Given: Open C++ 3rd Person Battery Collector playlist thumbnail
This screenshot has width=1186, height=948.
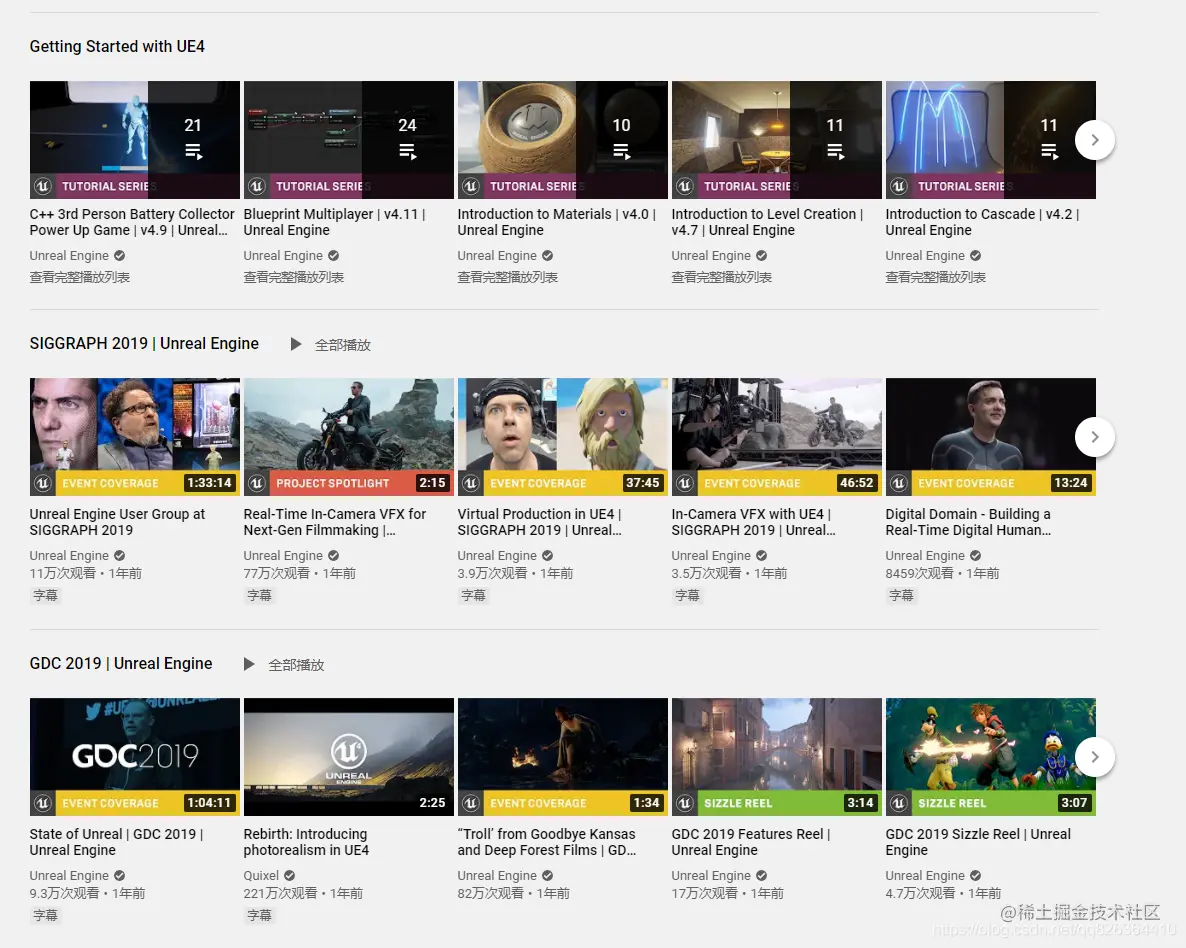Looking at the screenshot, I should click(135, 140).
